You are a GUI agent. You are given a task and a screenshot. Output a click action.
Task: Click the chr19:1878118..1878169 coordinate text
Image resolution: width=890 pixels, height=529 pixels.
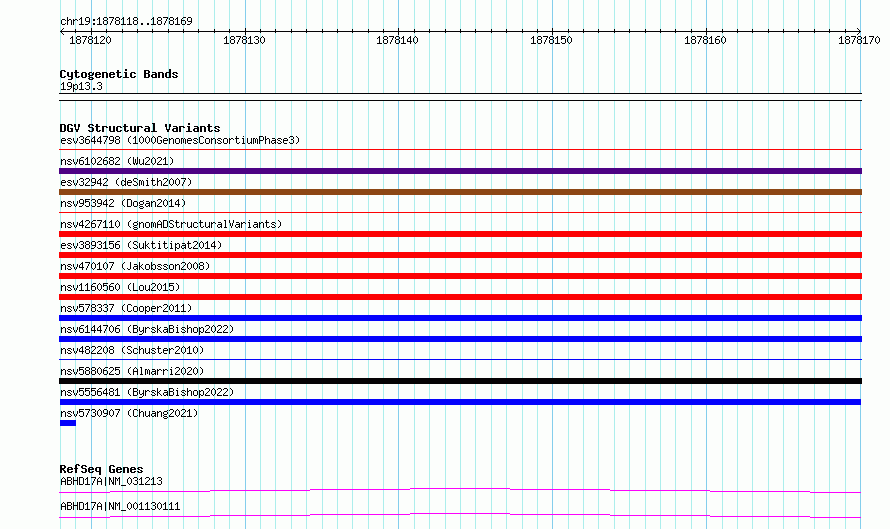click(126, 21)
